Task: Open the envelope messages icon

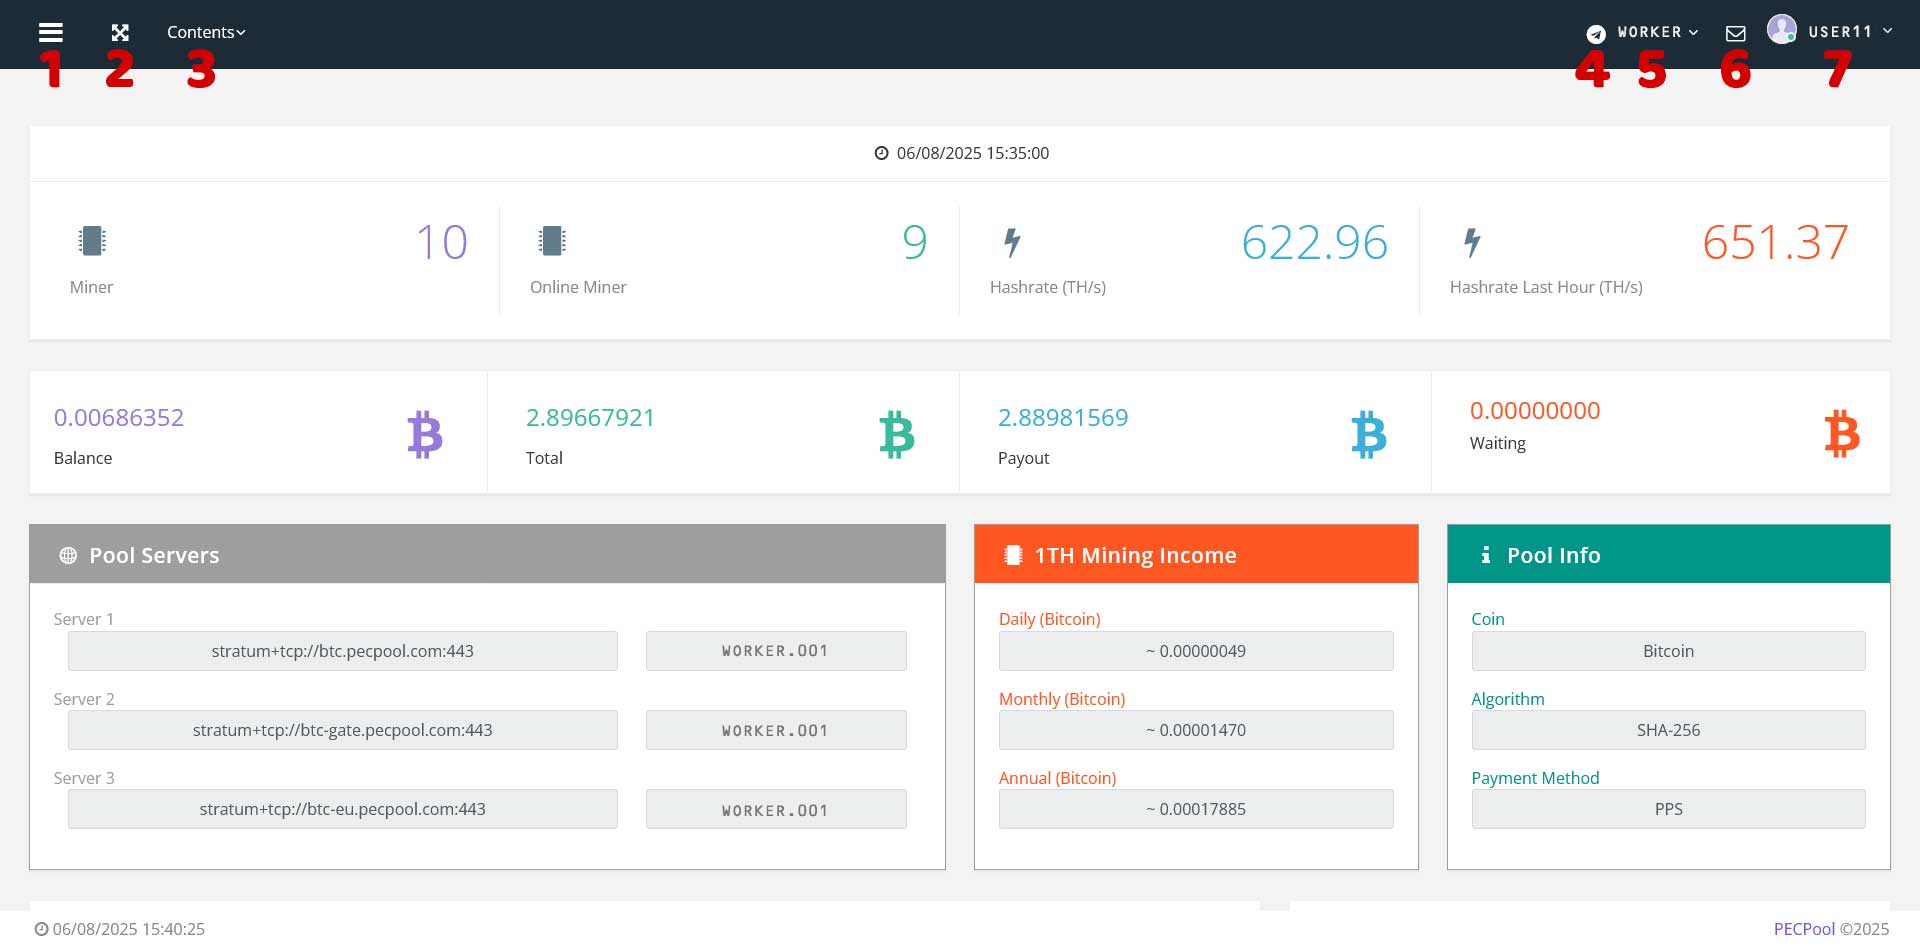Action: 1736,34
